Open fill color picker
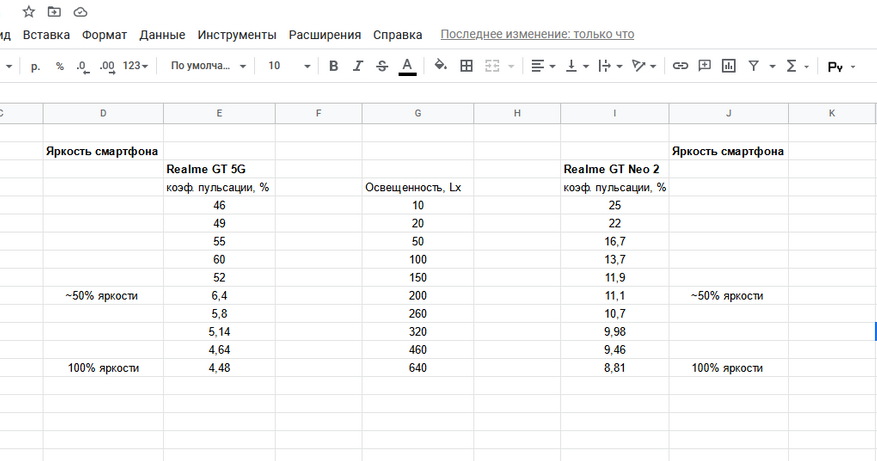Image resolution: width=877 pixels, height=461 pixels. click(x=440, y=65)
